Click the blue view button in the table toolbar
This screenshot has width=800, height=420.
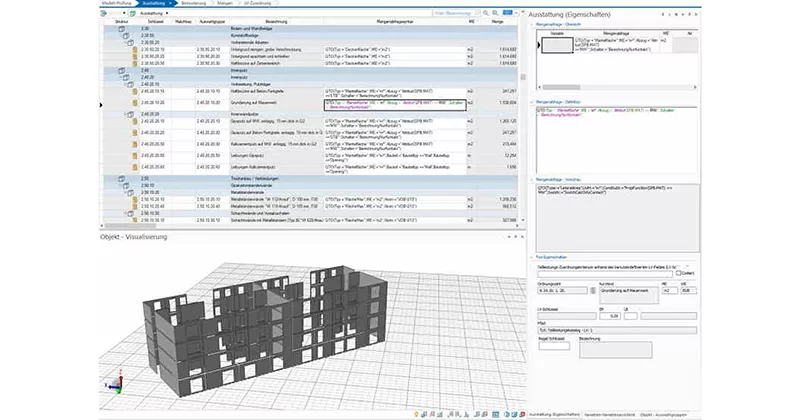(x=508, y=13)
